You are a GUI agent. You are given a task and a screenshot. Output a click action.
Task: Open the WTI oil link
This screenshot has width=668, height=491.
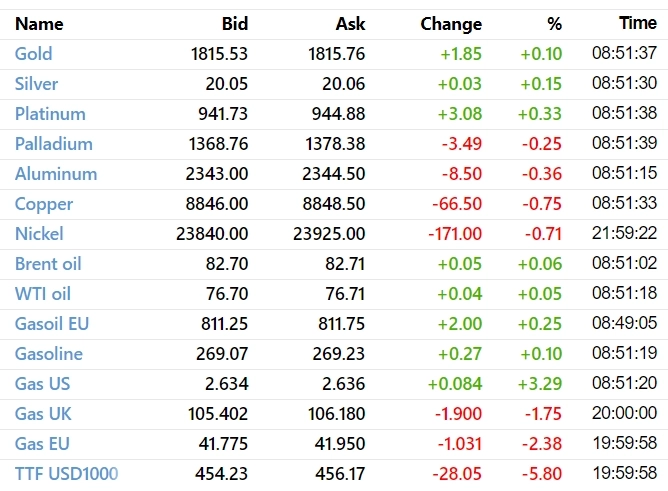click(x=43, y=294)
